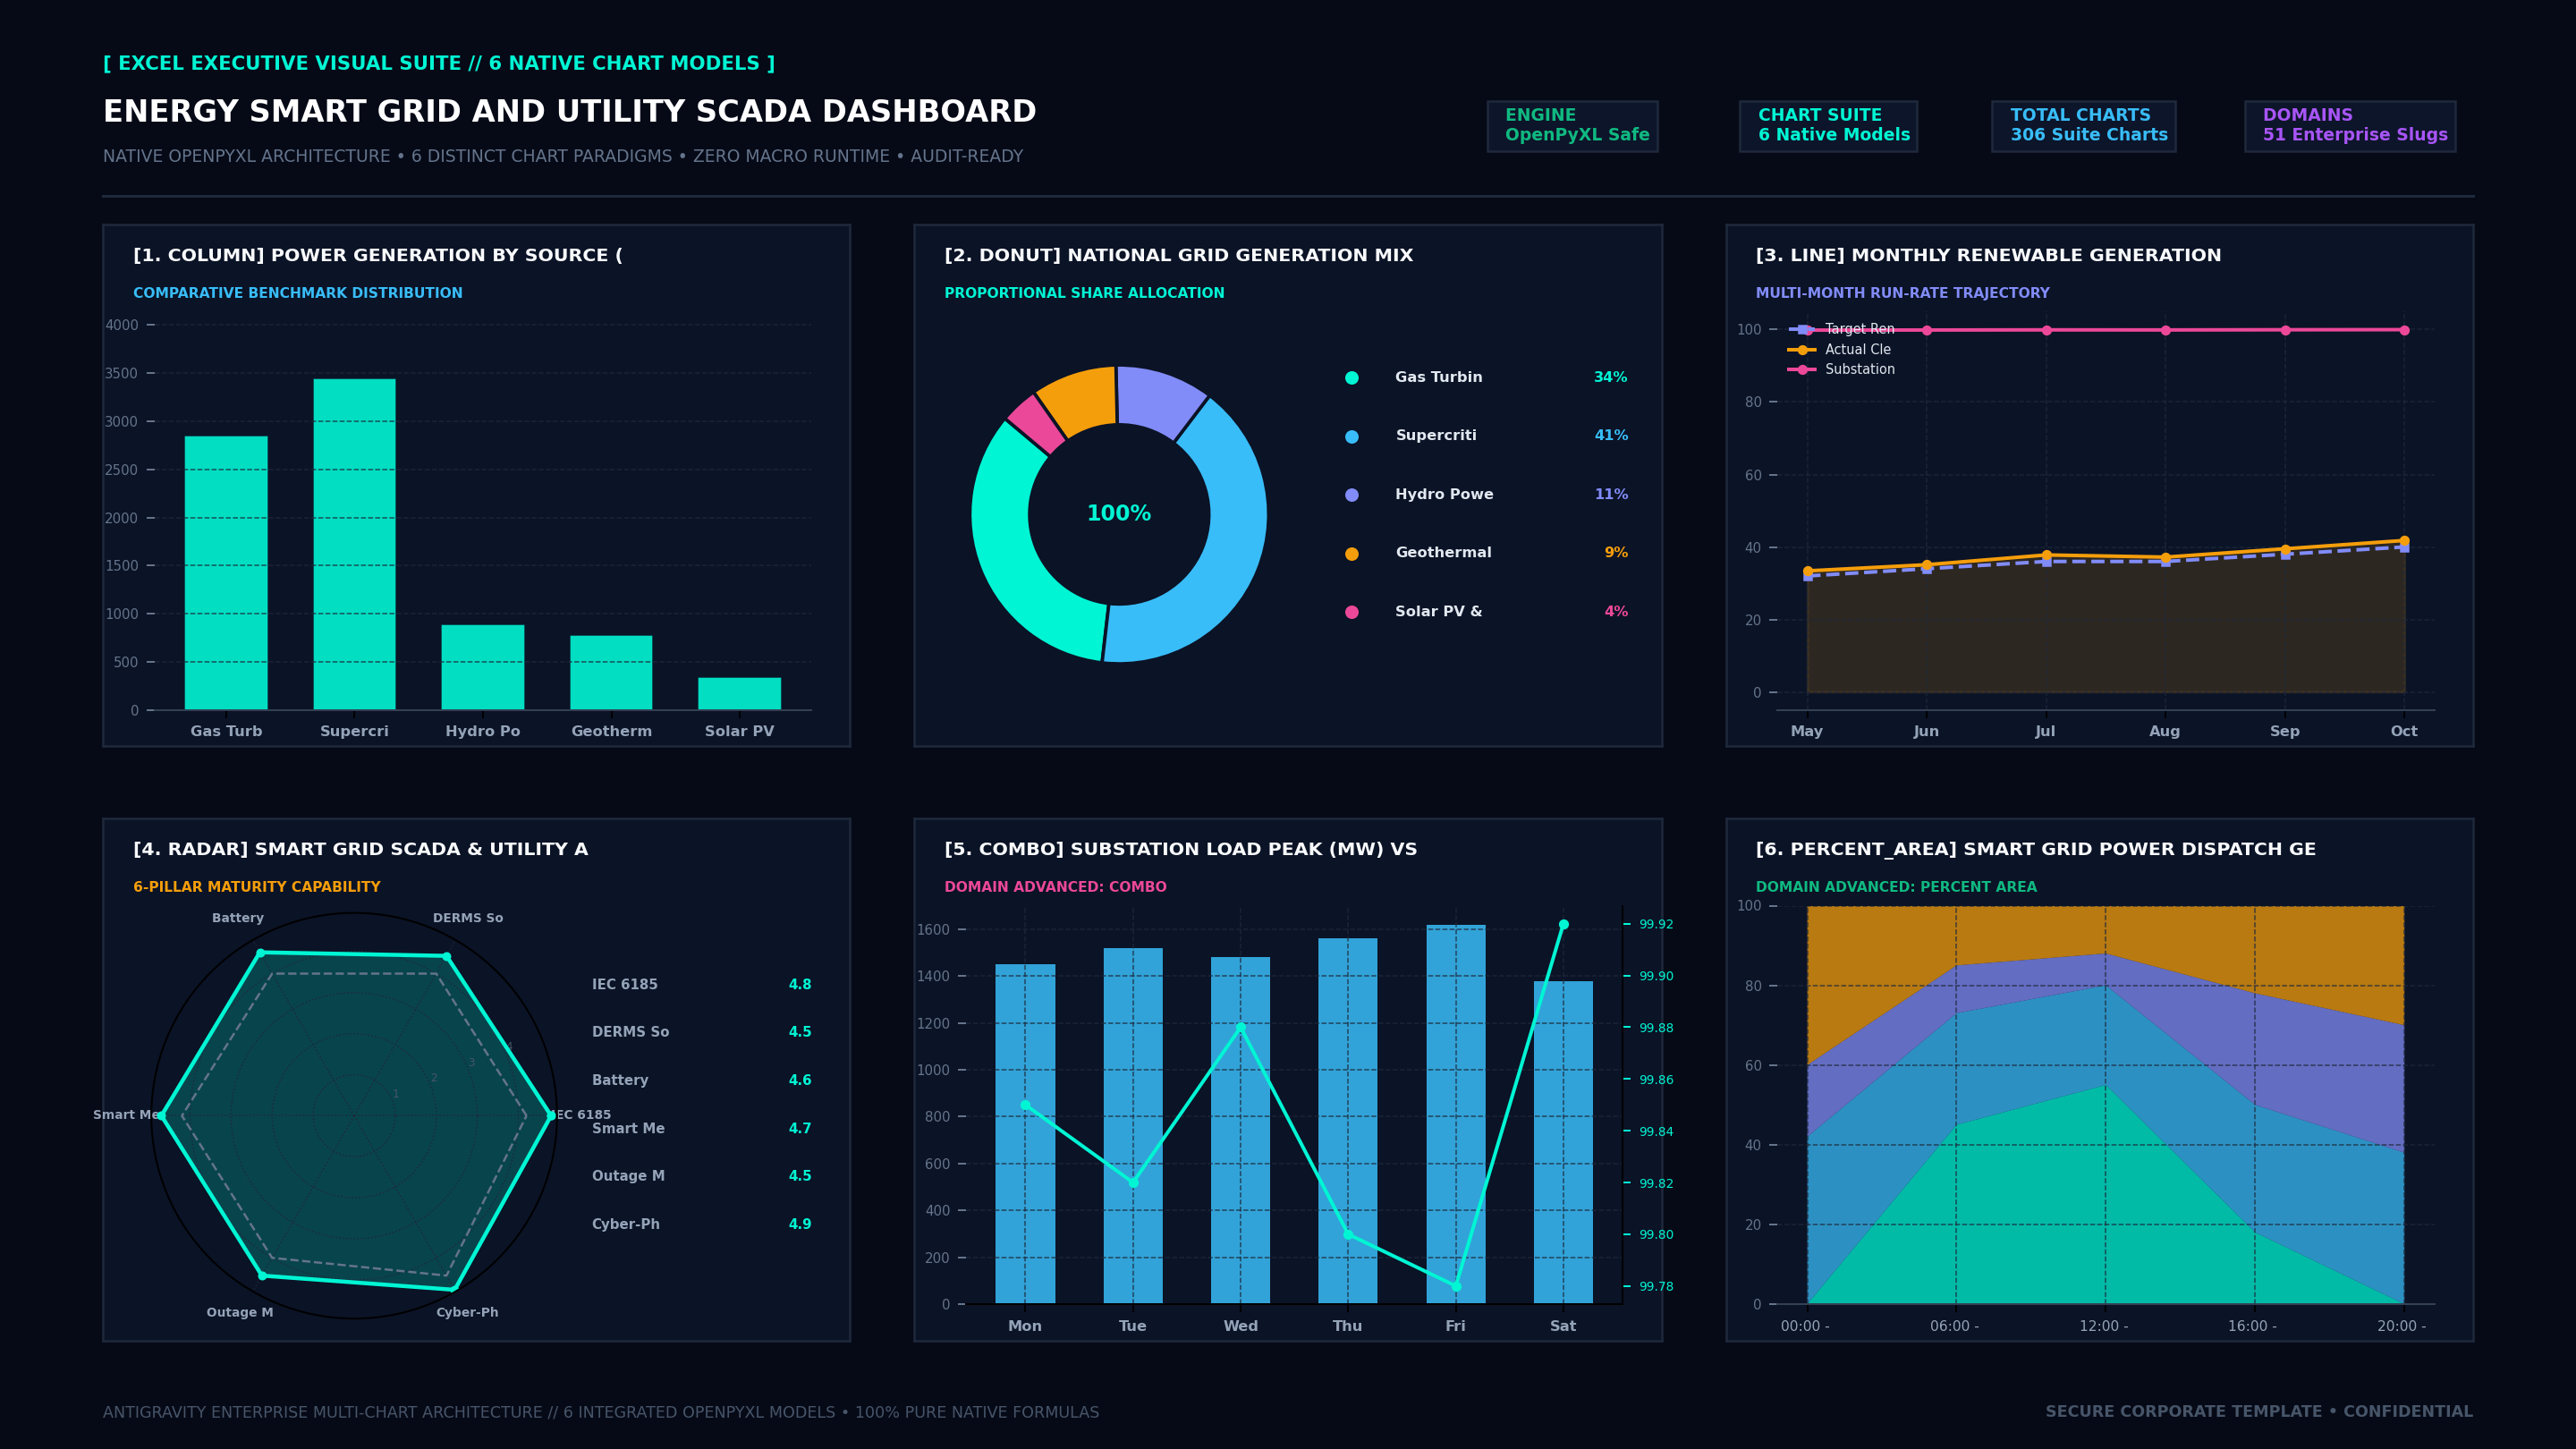Viewport: 2576px width, 1449px height.
Task: Select the Gas Turb bar in column chart
Action: (x=226, y=573)
